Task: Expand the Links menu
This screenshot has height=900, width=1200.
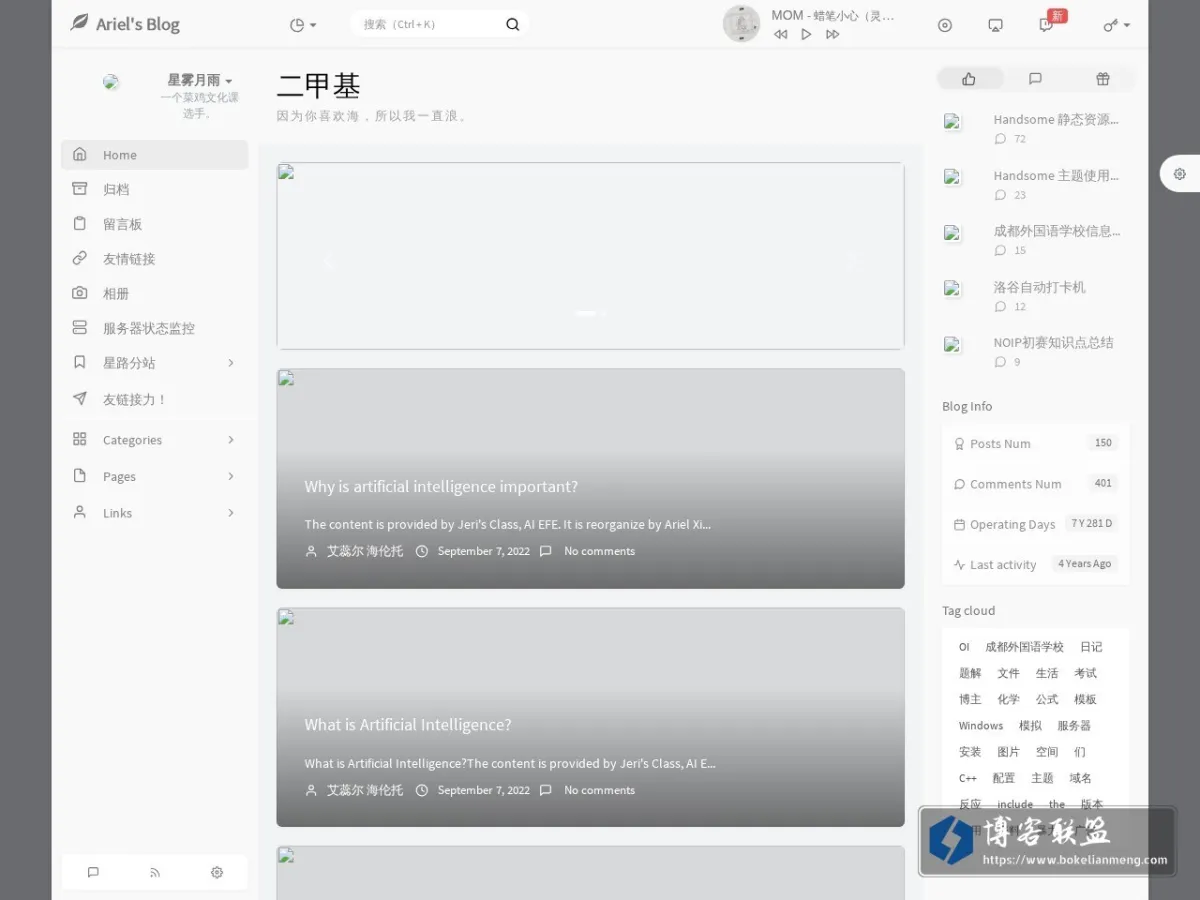Action: pyautogui.click(x=154, y=513)
